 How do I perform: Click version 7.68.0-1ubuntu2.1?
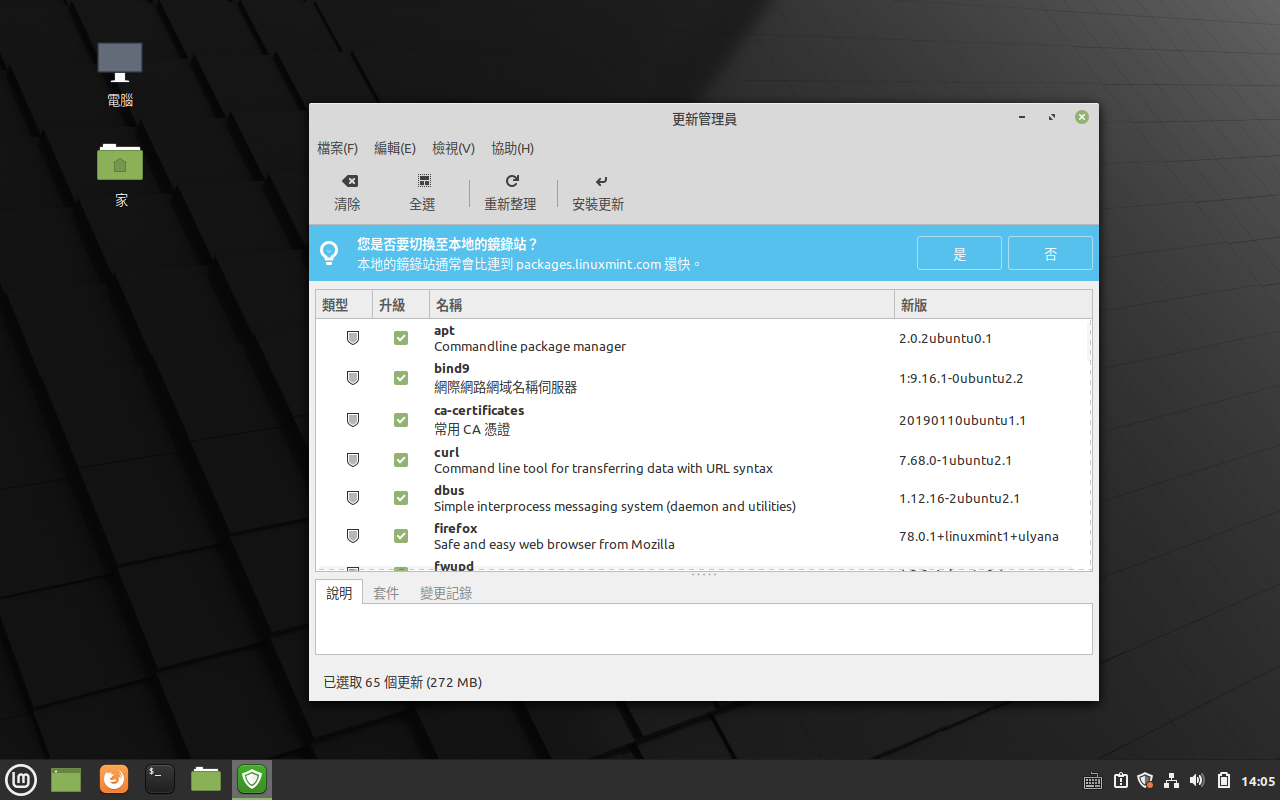coord(955,460)
